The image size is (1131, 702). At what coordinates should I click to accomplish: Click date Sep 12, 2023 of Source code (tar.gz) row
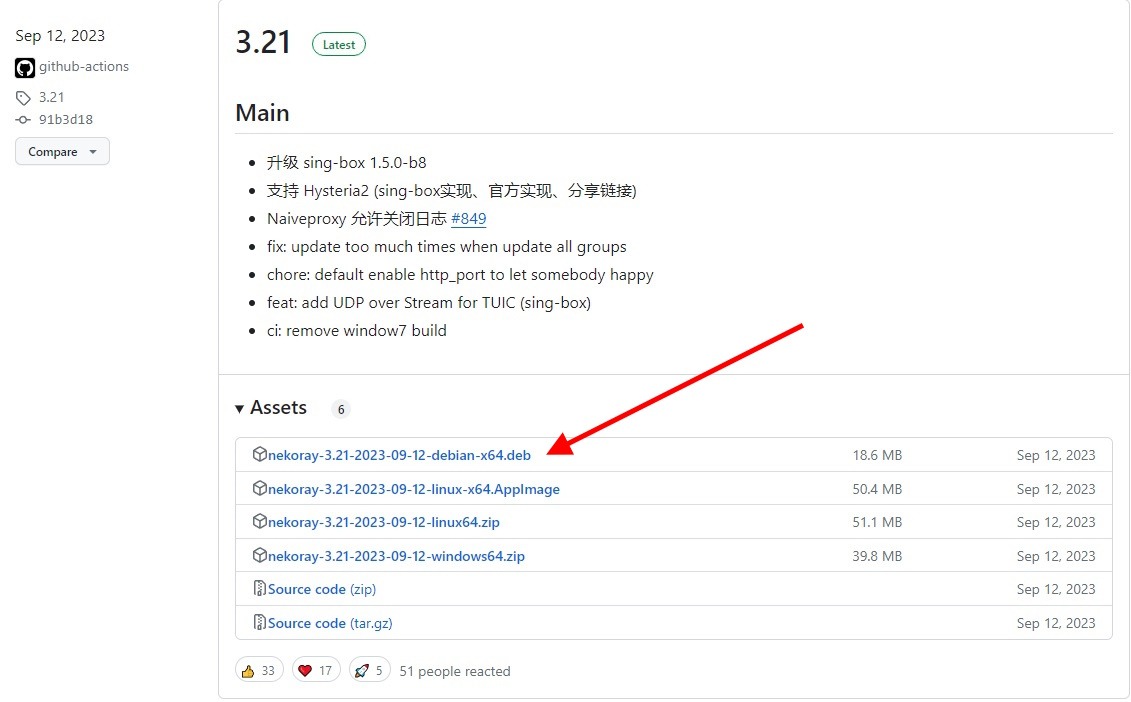tap(1056, 623)
